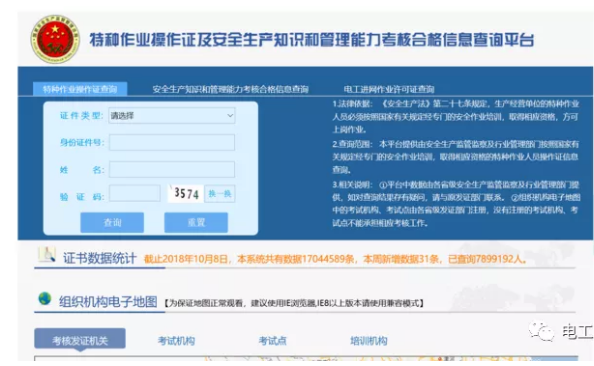
Task: Click the 查询 button
Action: coord(112,222)
